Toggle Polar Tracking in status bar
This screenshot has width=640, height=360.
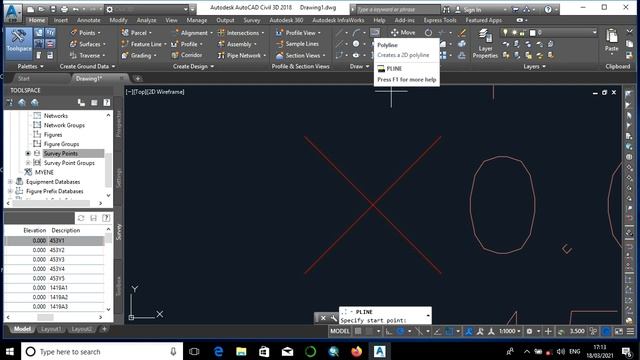(401, 331)
